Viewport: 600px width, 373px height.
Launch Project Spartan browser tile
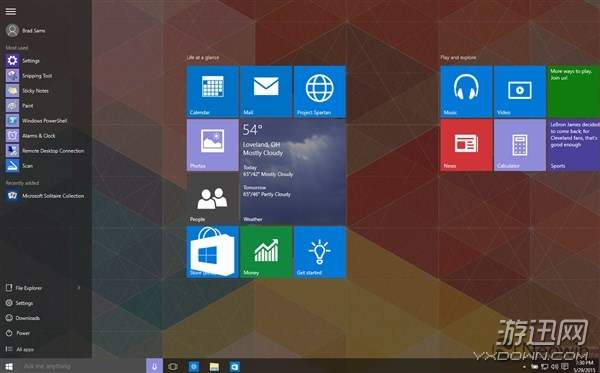click(x=320, y=91)
